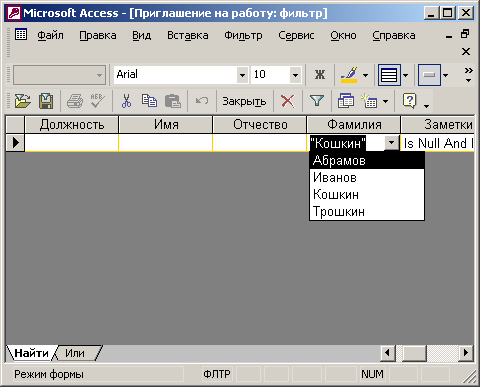Open the Сервис menu
This screenshot has height=387, width=480.
[x=296, y=35]
